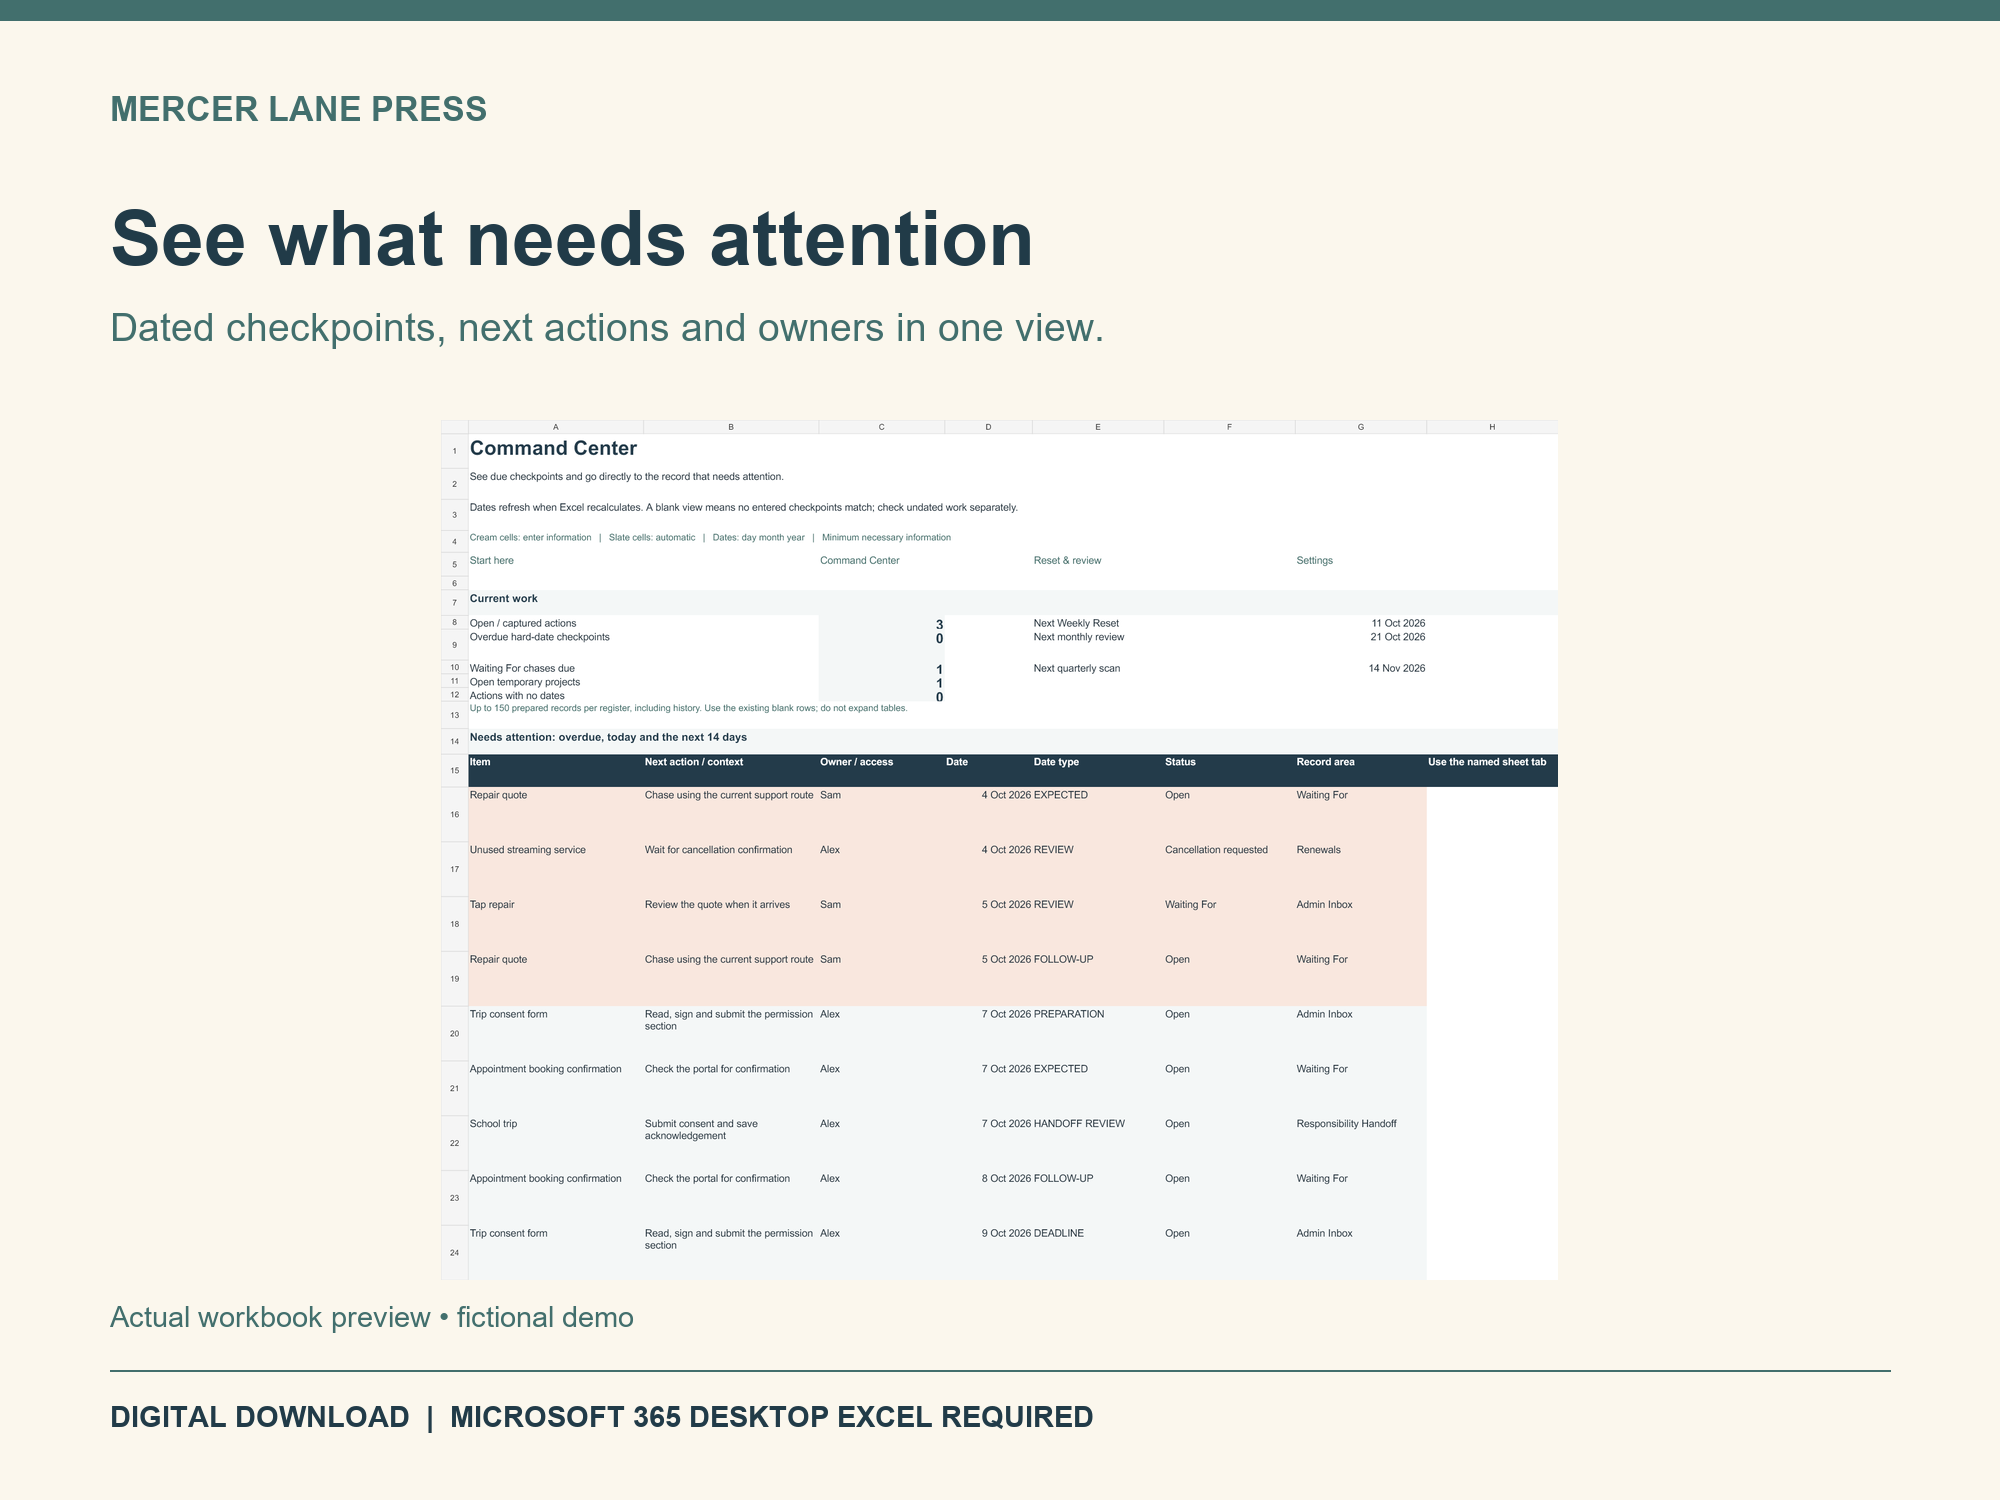2000x1500 pixels.
Task: Open the Settings navigation link
Action: [1314, 561]
